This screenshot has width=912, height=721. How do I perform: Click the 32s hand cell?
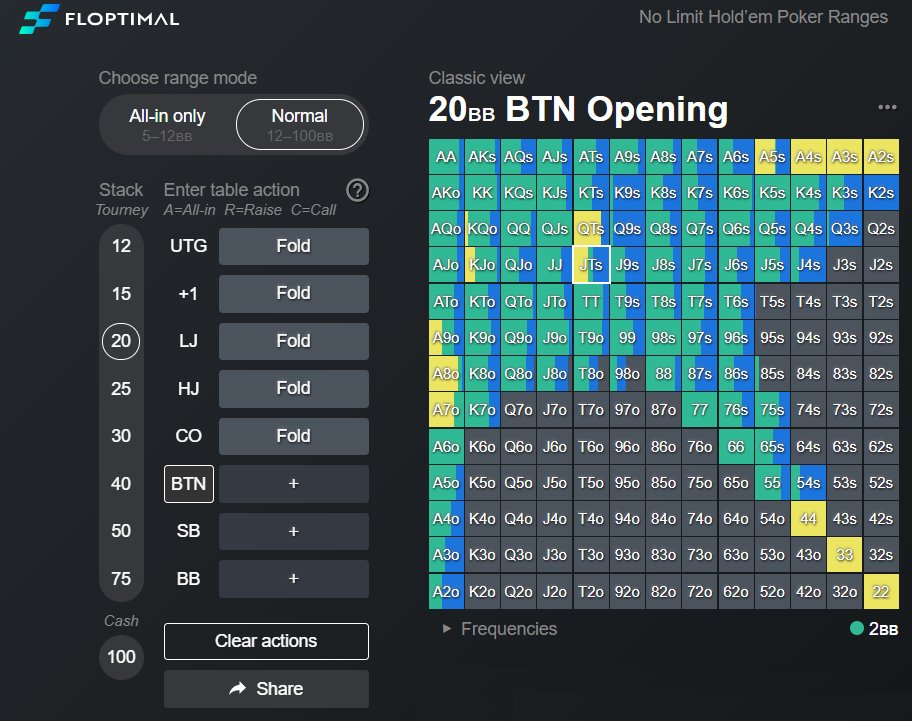(x=881, y=555)
